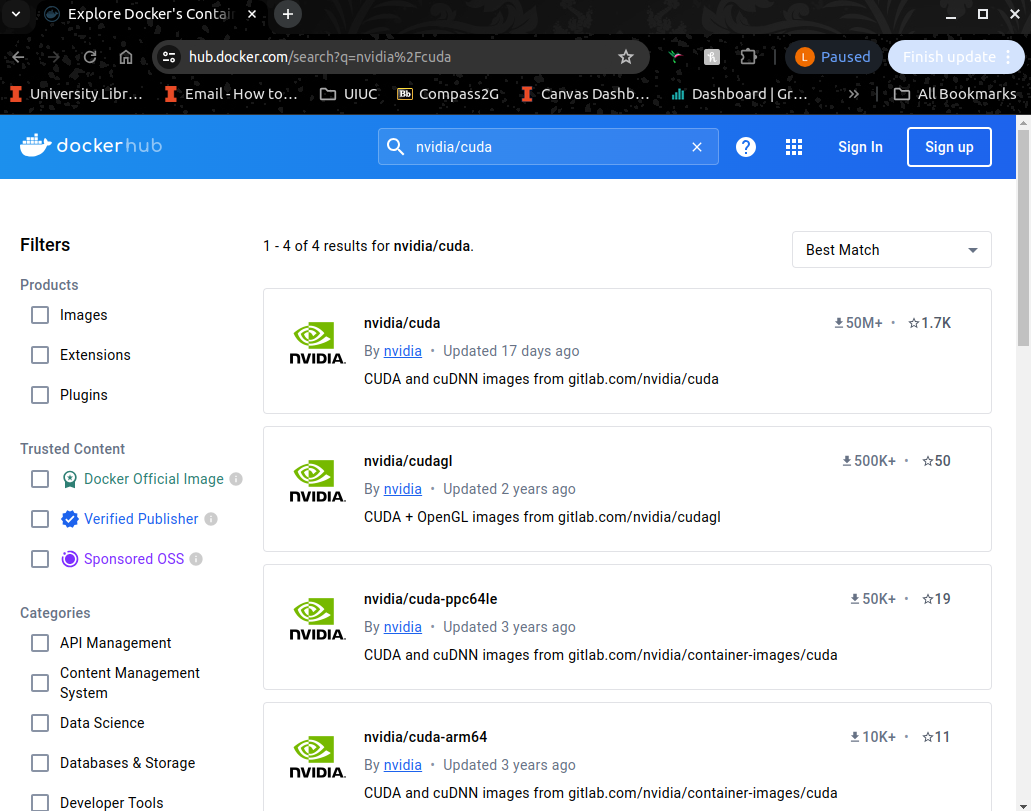Check the Images filter checkbox
The image size is (1031, 811).
point(40,315)
